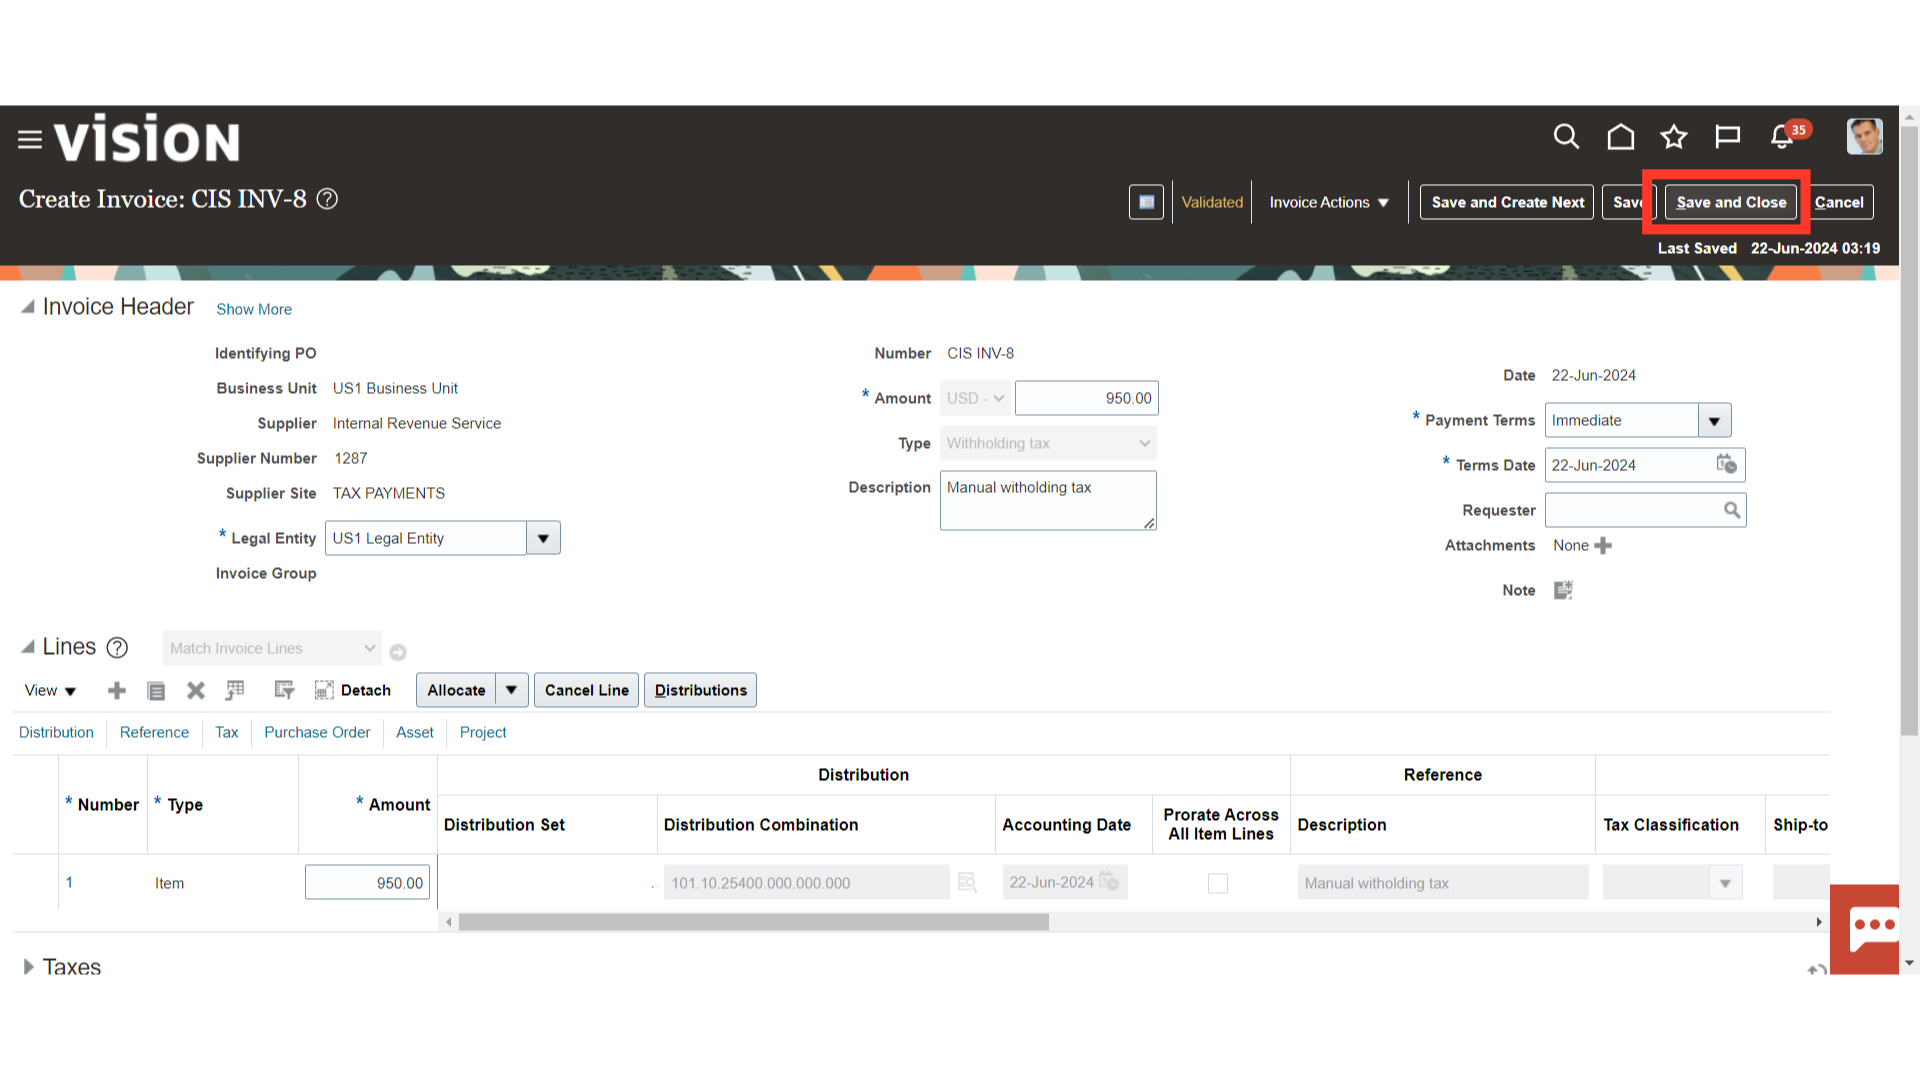The height and width of the screenshot is (1080, 1920).
Task: Click the Save button
Action: pos(1629,202)
